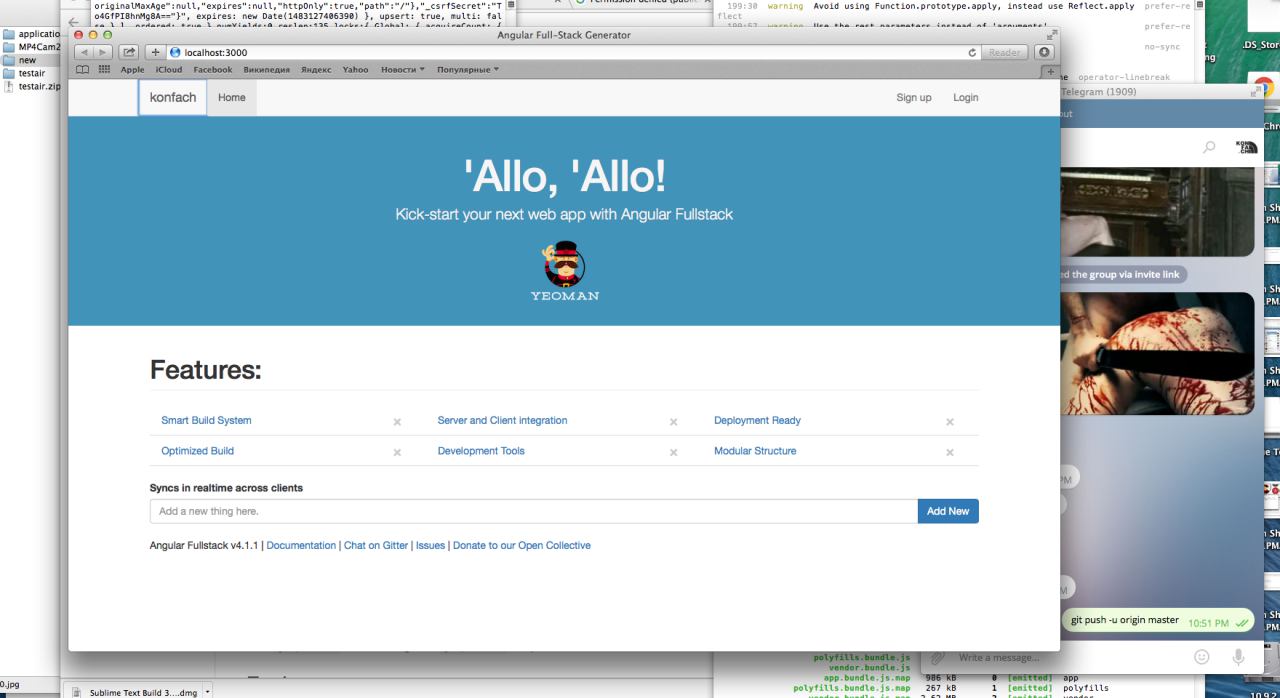Viewport: 1280px width, 698px height.
Task: Remove the Smart Build System item
Action: coord(397,422)
